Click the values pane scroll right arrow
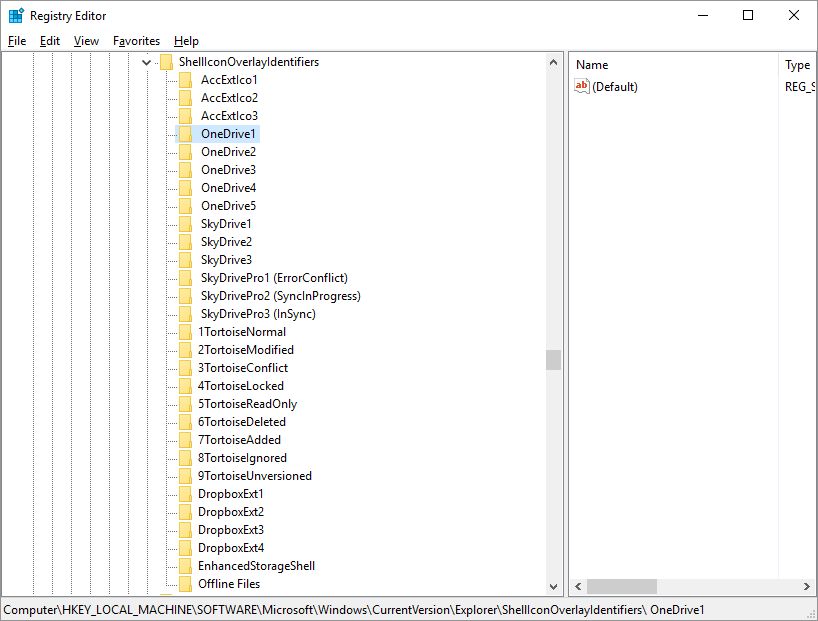 click(x=807, y=587)
